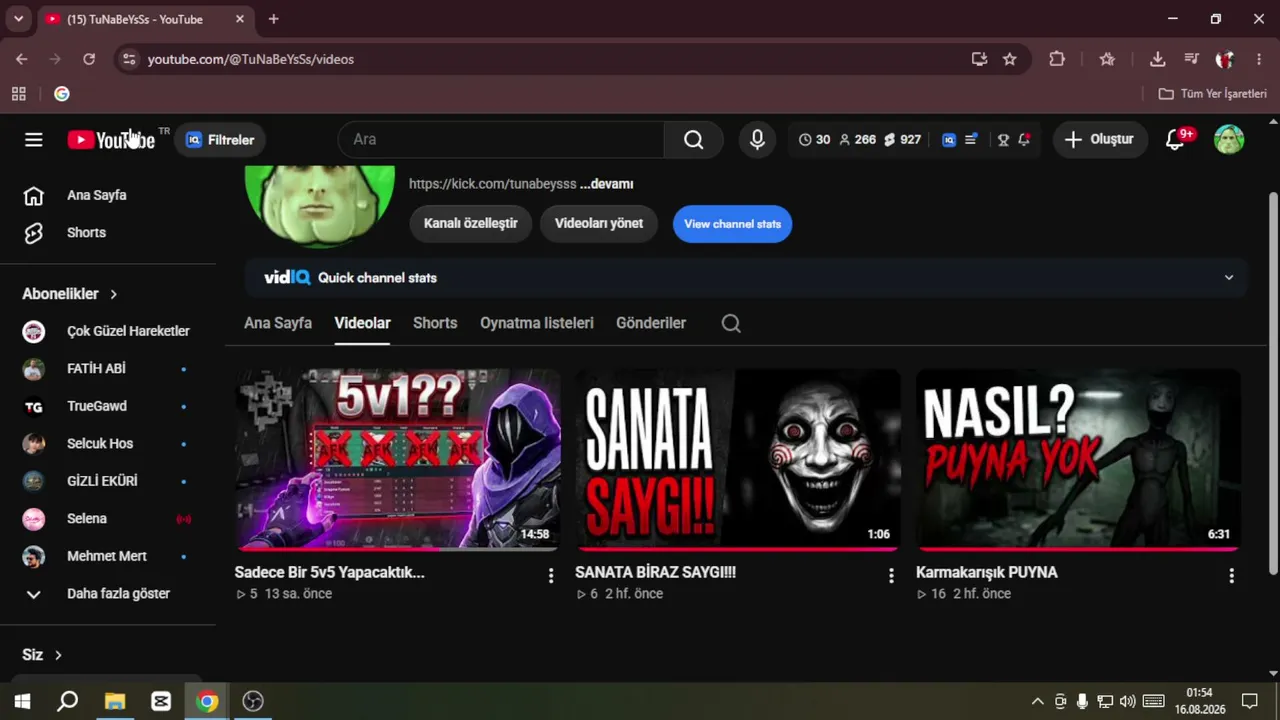This screenshot has width=1280, height=720.
Task: Open the vidIQ Shorts stat showing 927
Action: coord(902,140)
